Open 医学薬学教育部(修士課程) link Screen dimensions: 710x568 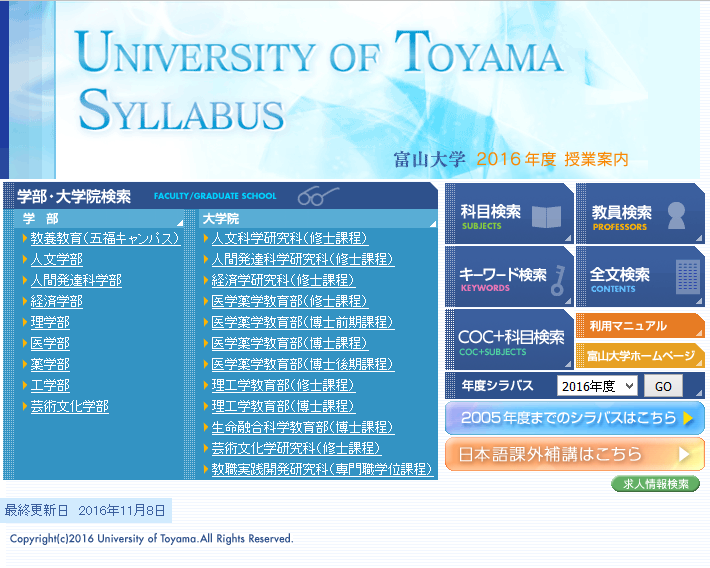(290, 301)
